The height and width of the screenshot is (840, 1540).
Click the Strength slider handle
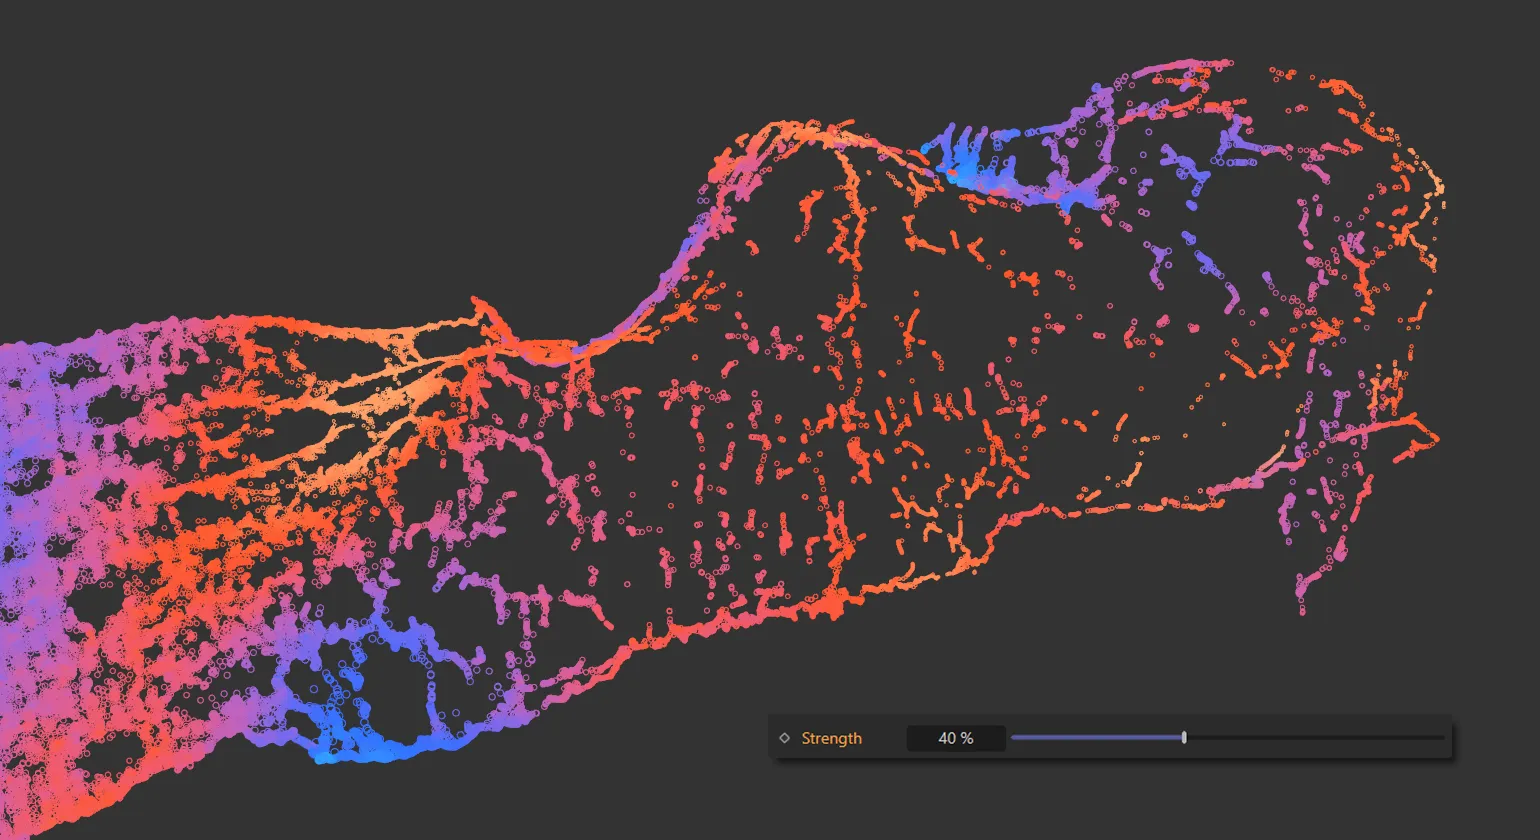(1184, 738)
